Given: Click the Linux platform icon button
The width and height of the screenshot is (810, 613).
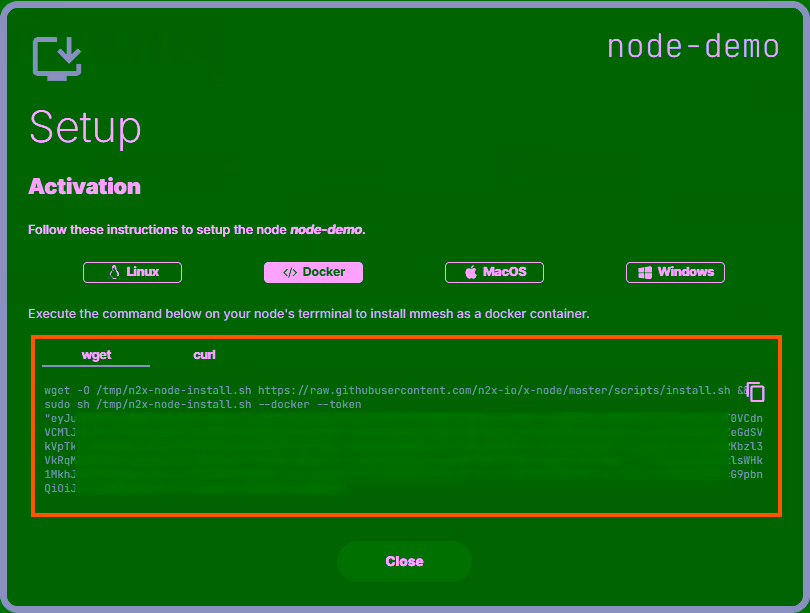Looking at the screenshot, I should coord(132,272).
